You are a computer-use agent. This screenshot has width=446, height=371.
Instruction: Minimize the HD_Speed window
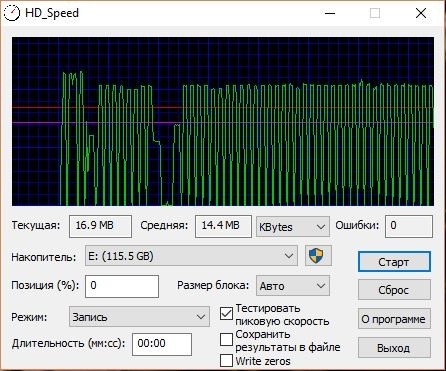coord(330,13)
